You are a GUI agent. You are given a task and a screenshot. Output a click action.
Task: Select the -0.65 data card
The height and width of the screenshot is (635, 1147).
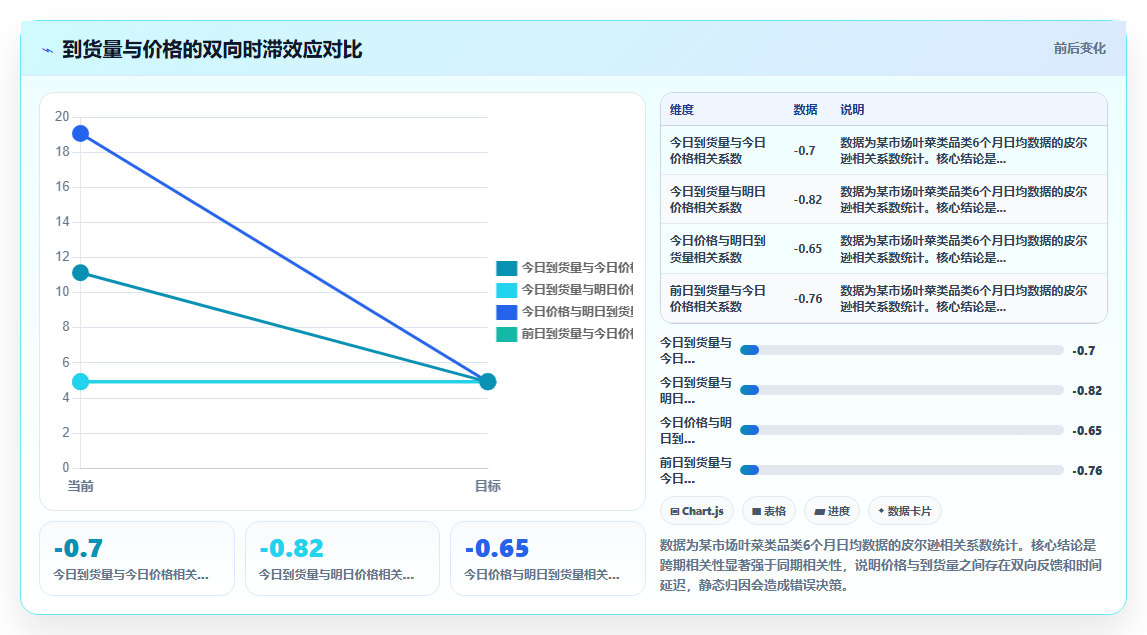click(x=548, y=558)
